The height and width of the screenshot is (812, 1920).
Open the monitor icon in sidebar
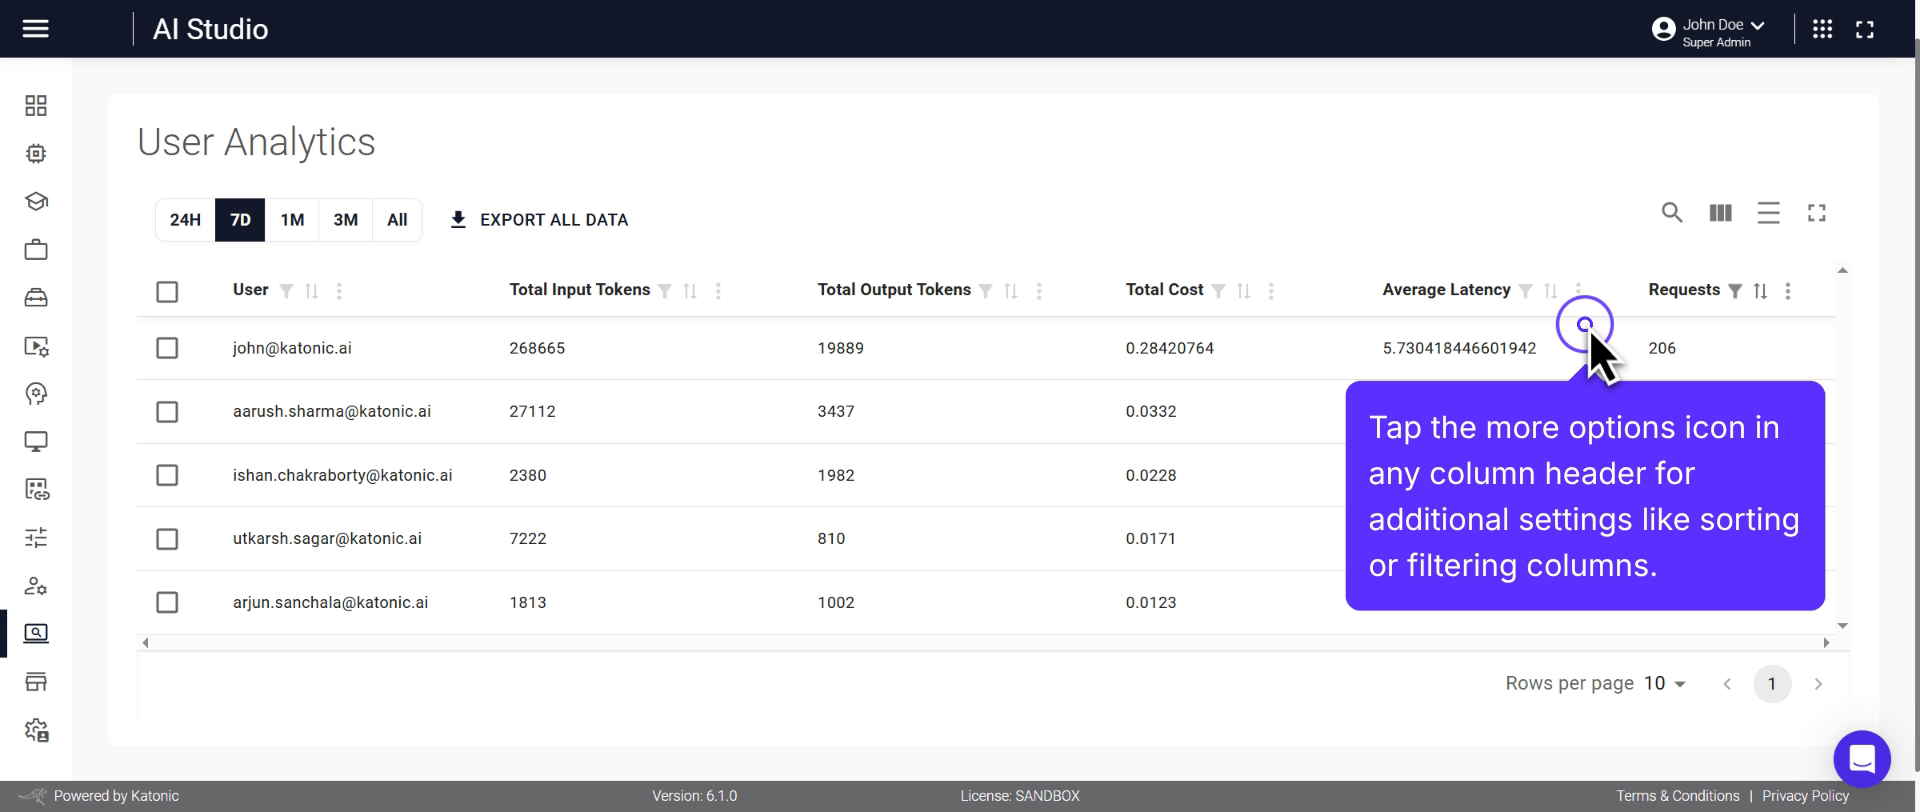coord(36,442)
